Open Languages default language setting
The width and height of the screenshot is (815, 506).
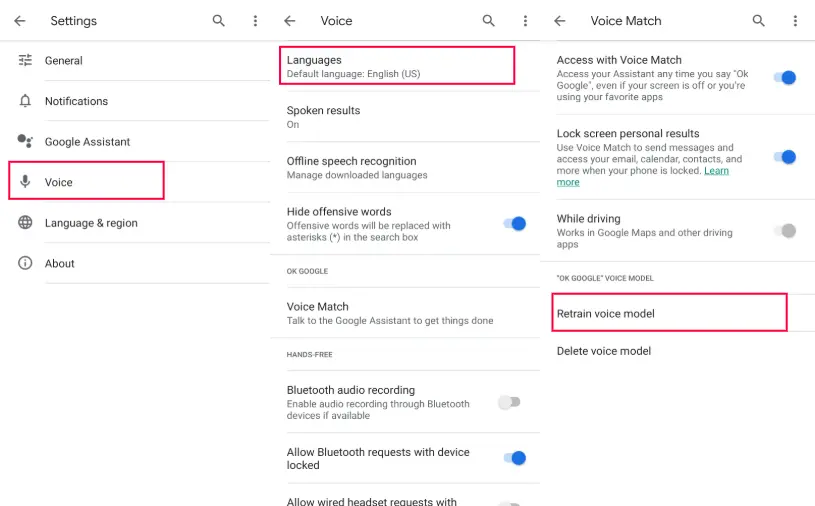399,66
